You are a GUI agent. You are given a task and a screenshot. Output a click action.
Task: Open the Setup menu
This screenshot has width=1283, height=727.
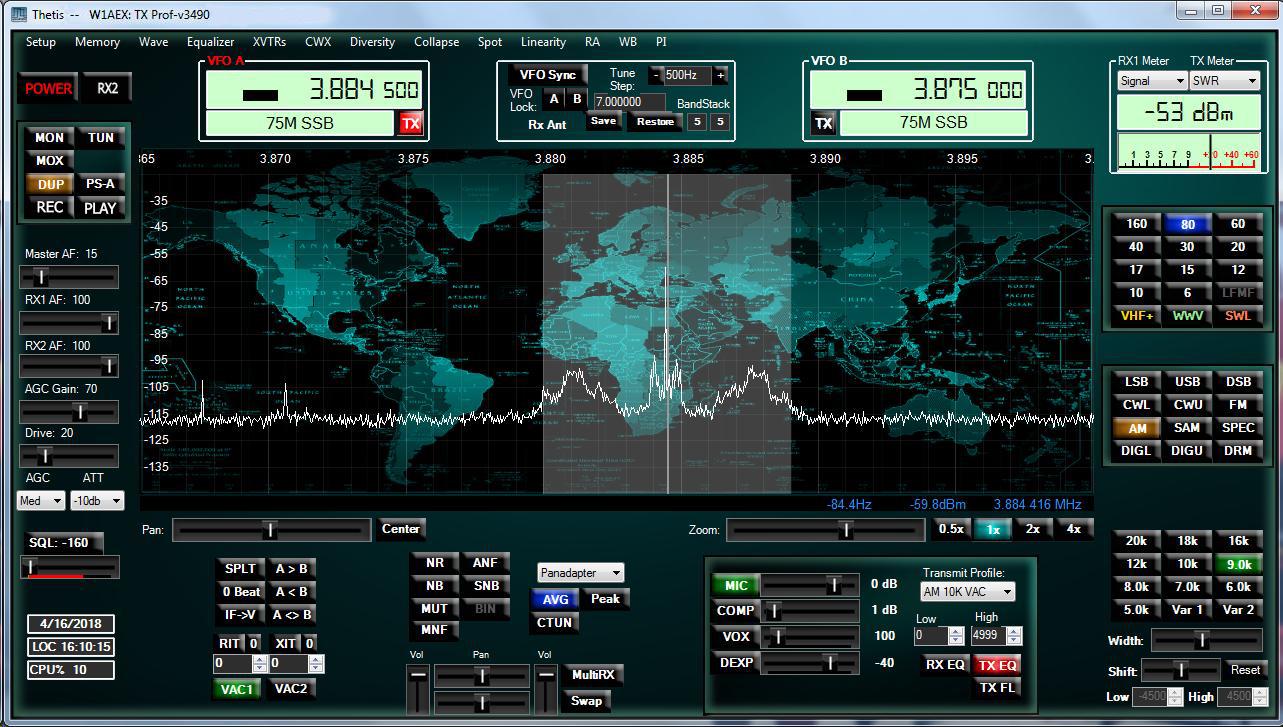(41, 42)
